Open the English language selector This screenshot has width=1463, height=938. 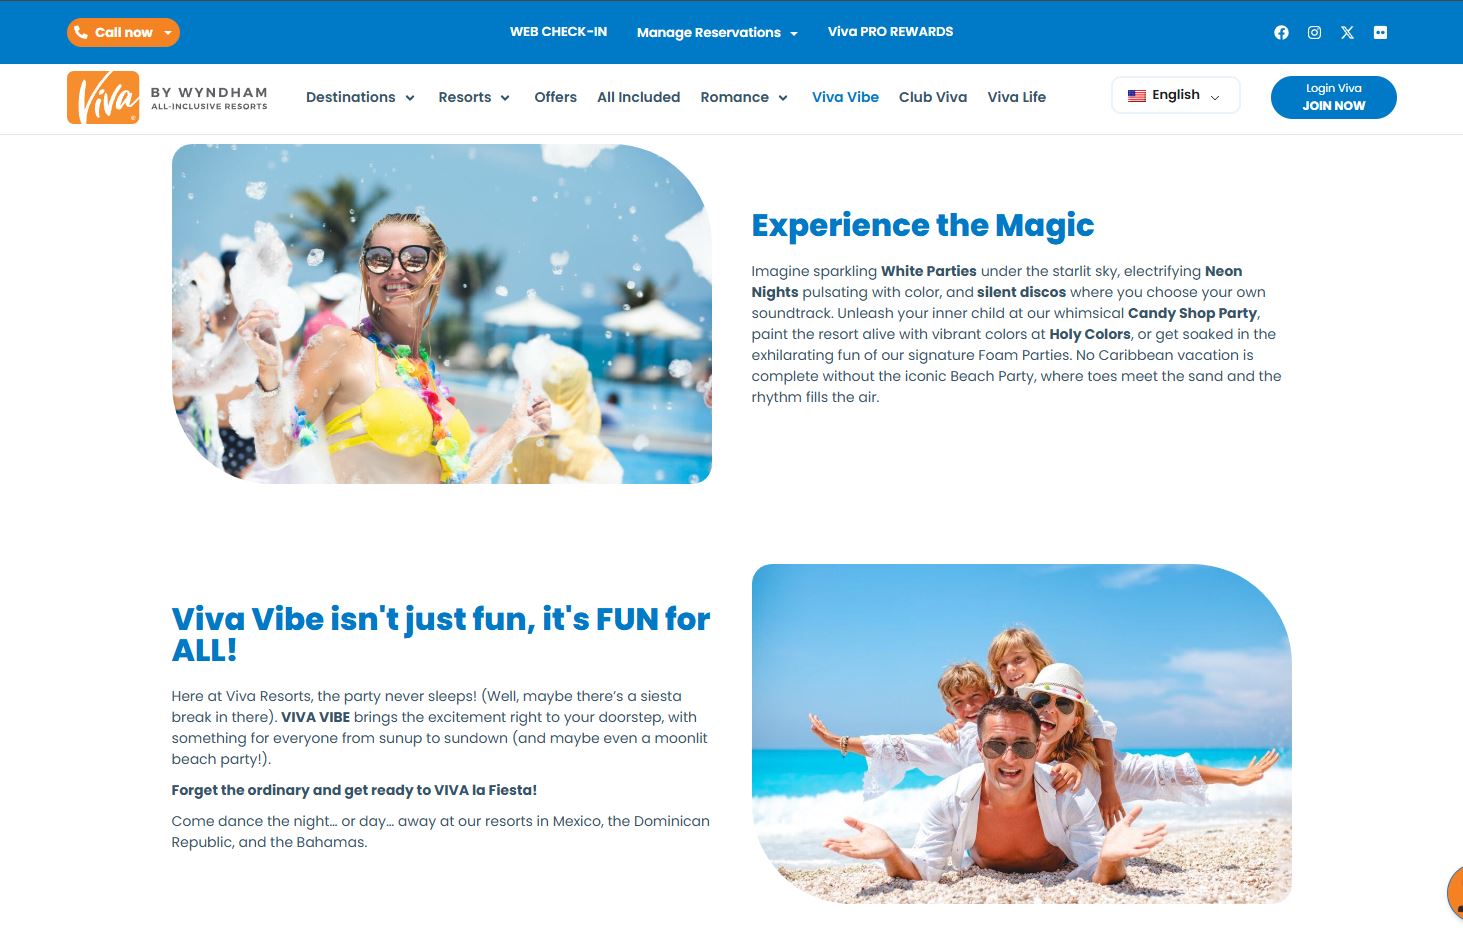pyautogui.click(x=1175, y=95)
